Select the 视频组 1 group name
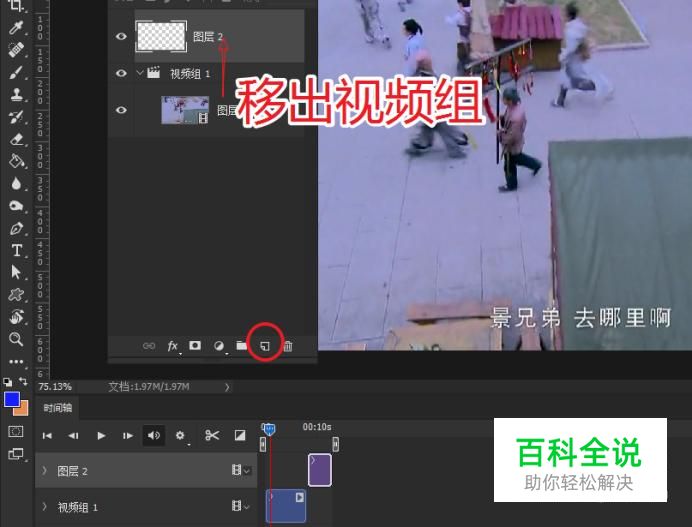 pos(190,74)
